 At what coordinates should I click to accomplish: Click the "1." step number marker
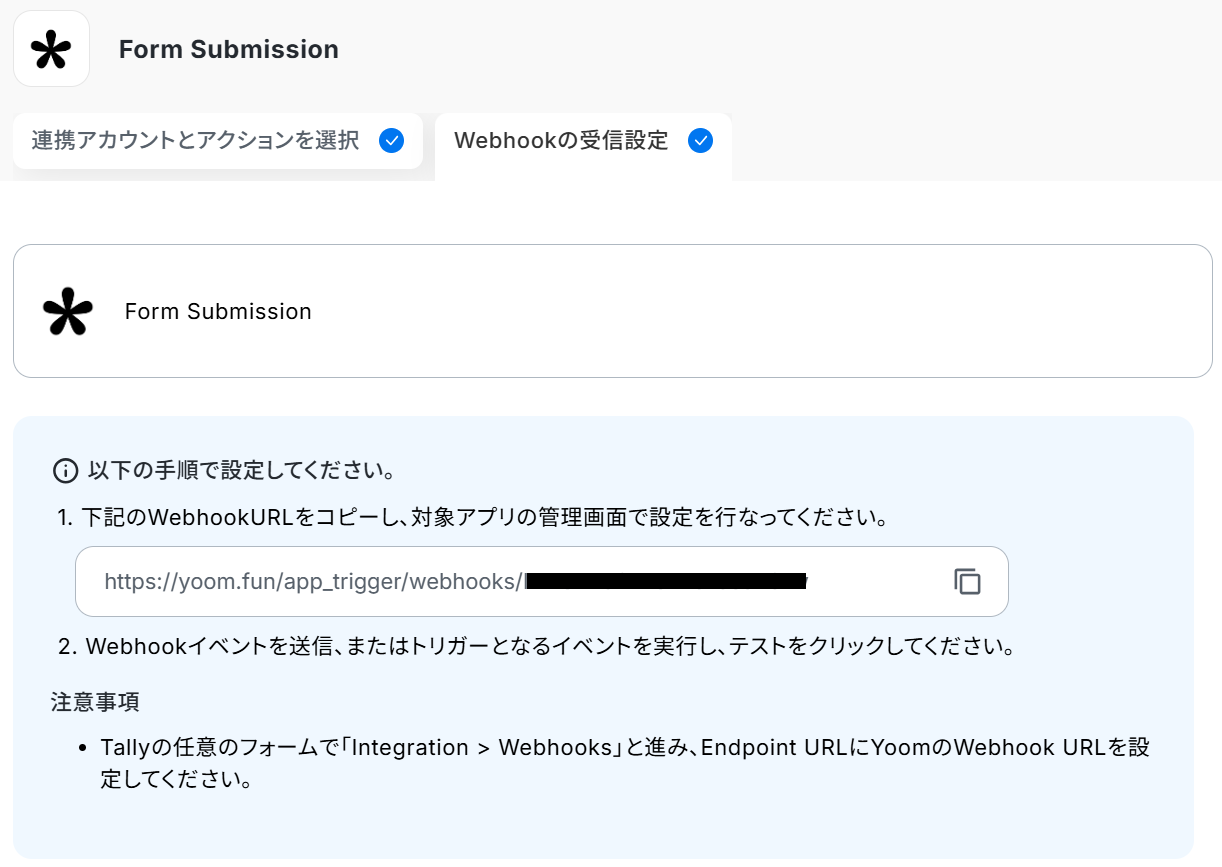coord(65,518)
